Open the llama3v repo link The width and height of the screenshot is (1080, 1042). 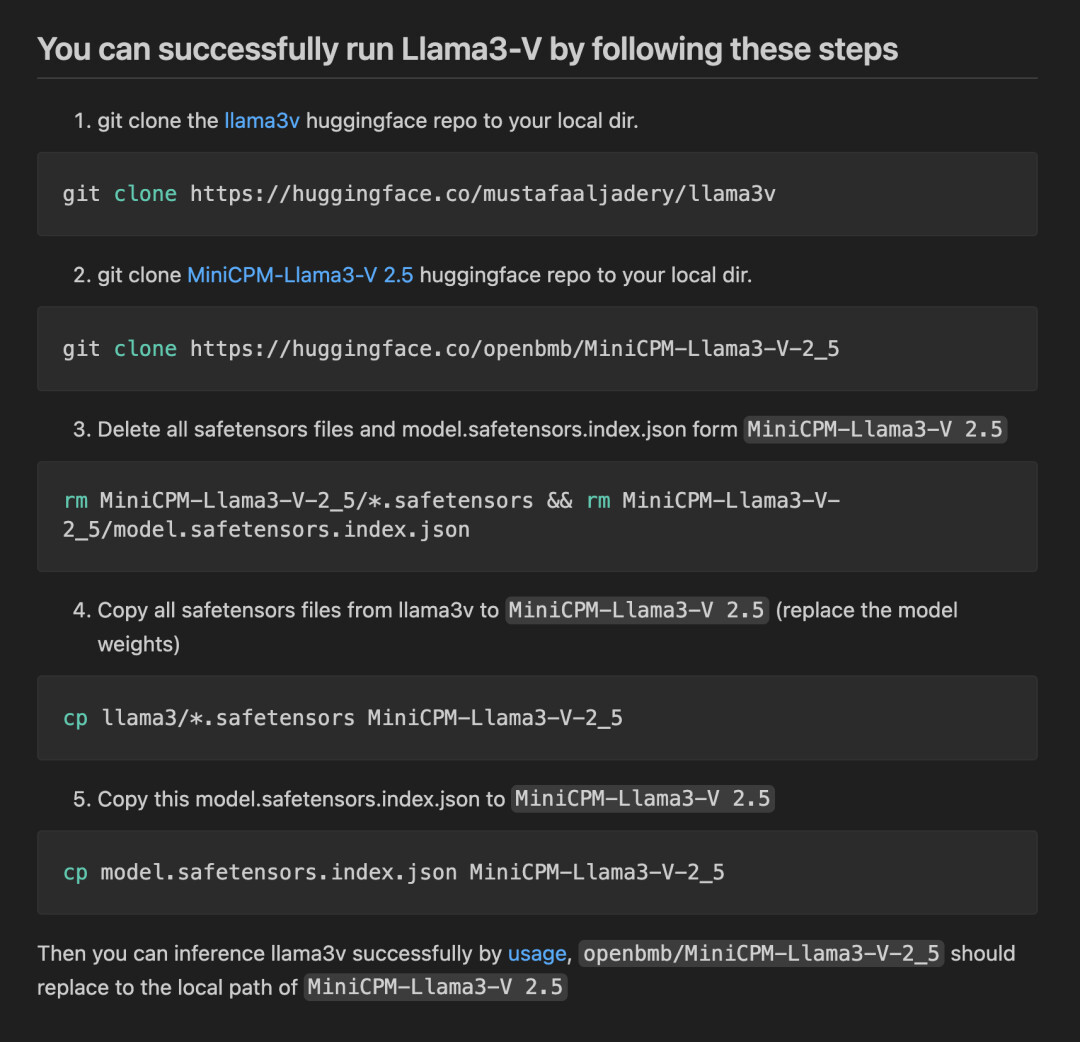(261, 121)
